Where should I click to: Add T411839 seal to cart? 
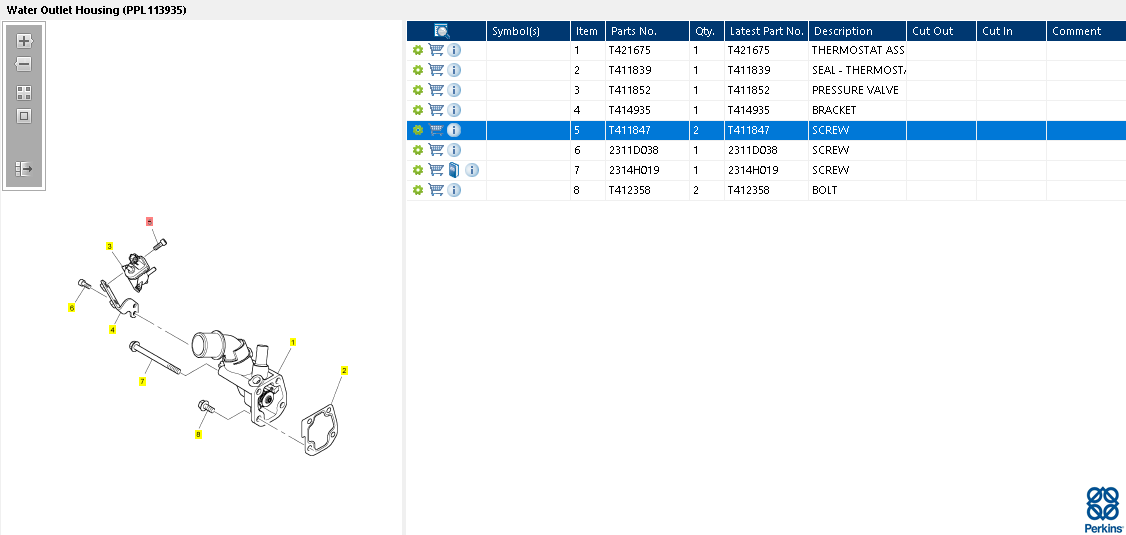point(436,70)
